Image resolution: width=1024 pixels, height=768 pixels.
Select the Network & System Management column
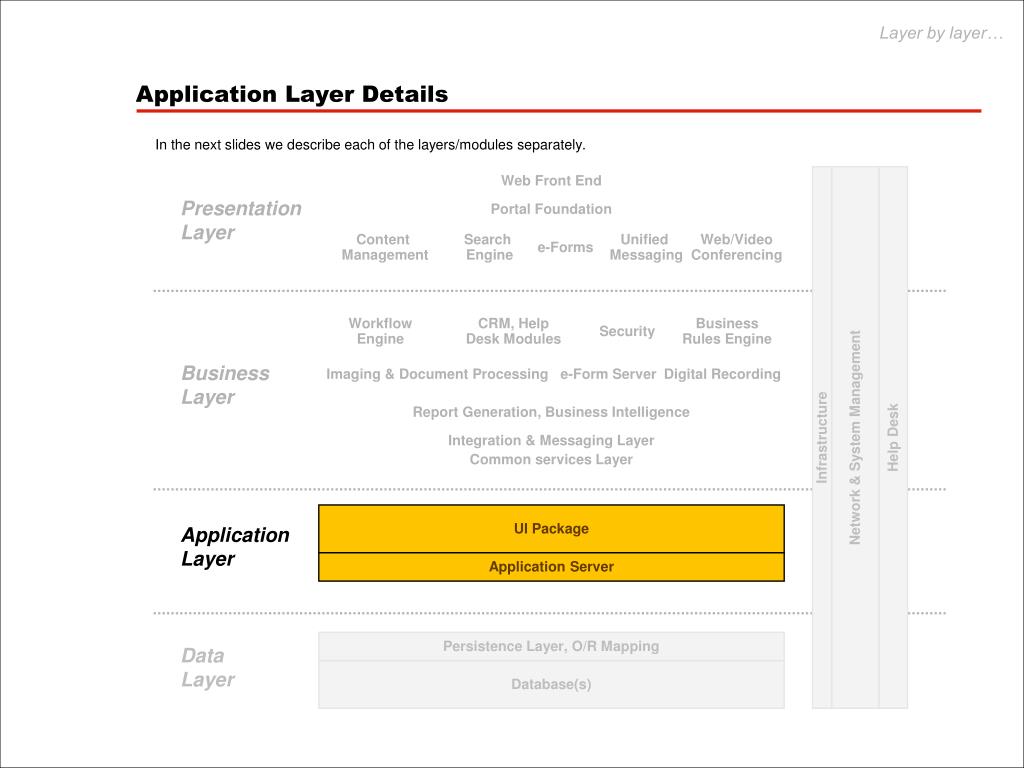tap(855, 437)
